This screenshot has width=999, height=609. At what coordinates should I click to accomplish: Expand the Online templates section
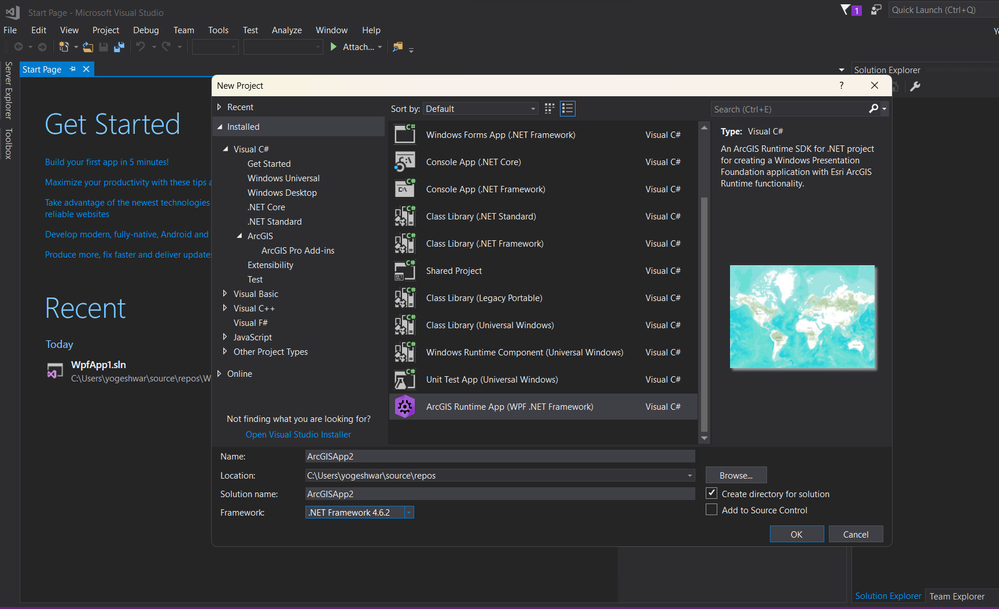coord(220,374)
